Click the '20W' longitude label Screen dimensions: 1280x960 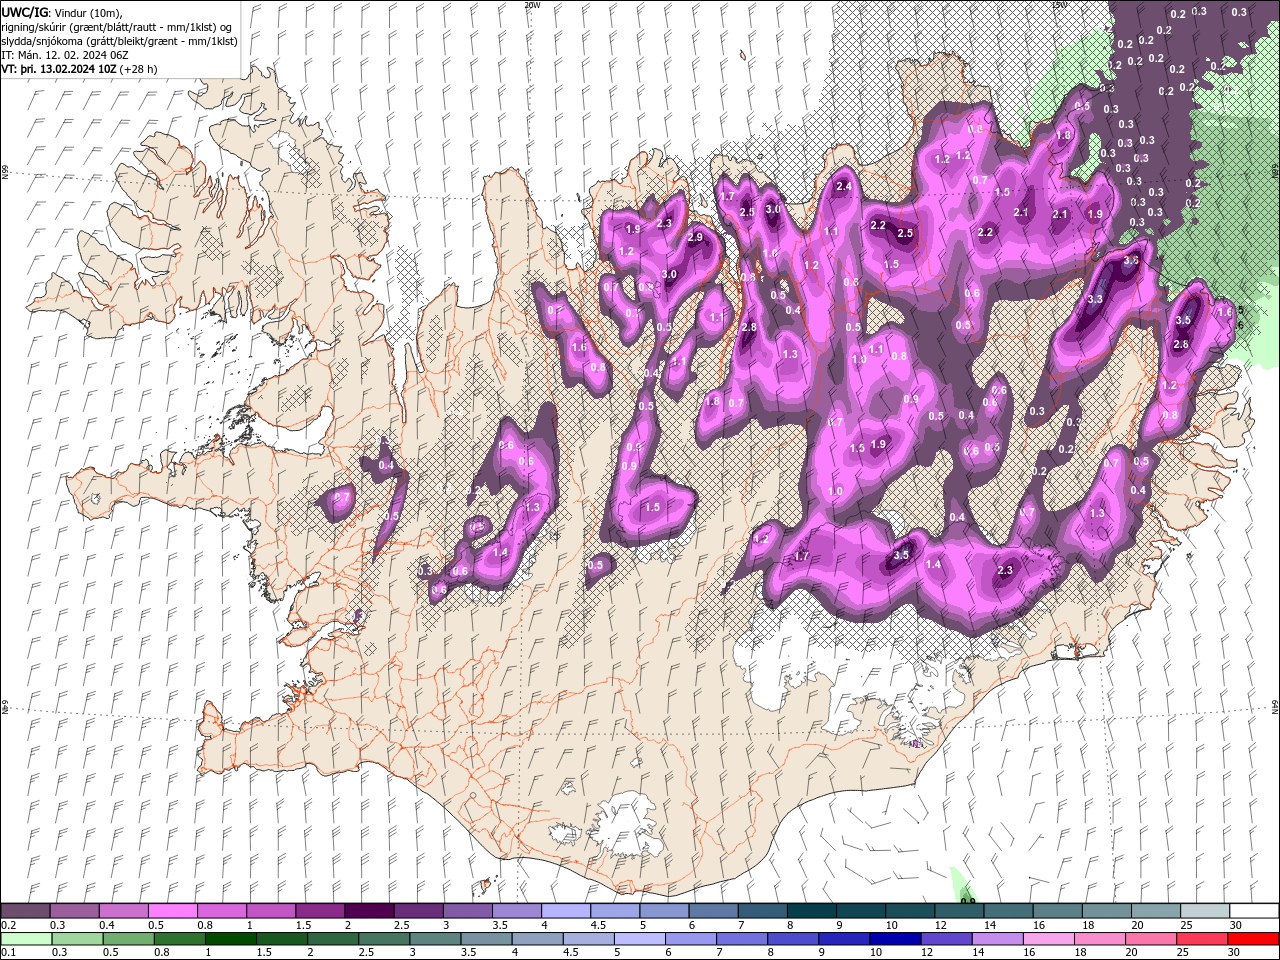[532, 5]
